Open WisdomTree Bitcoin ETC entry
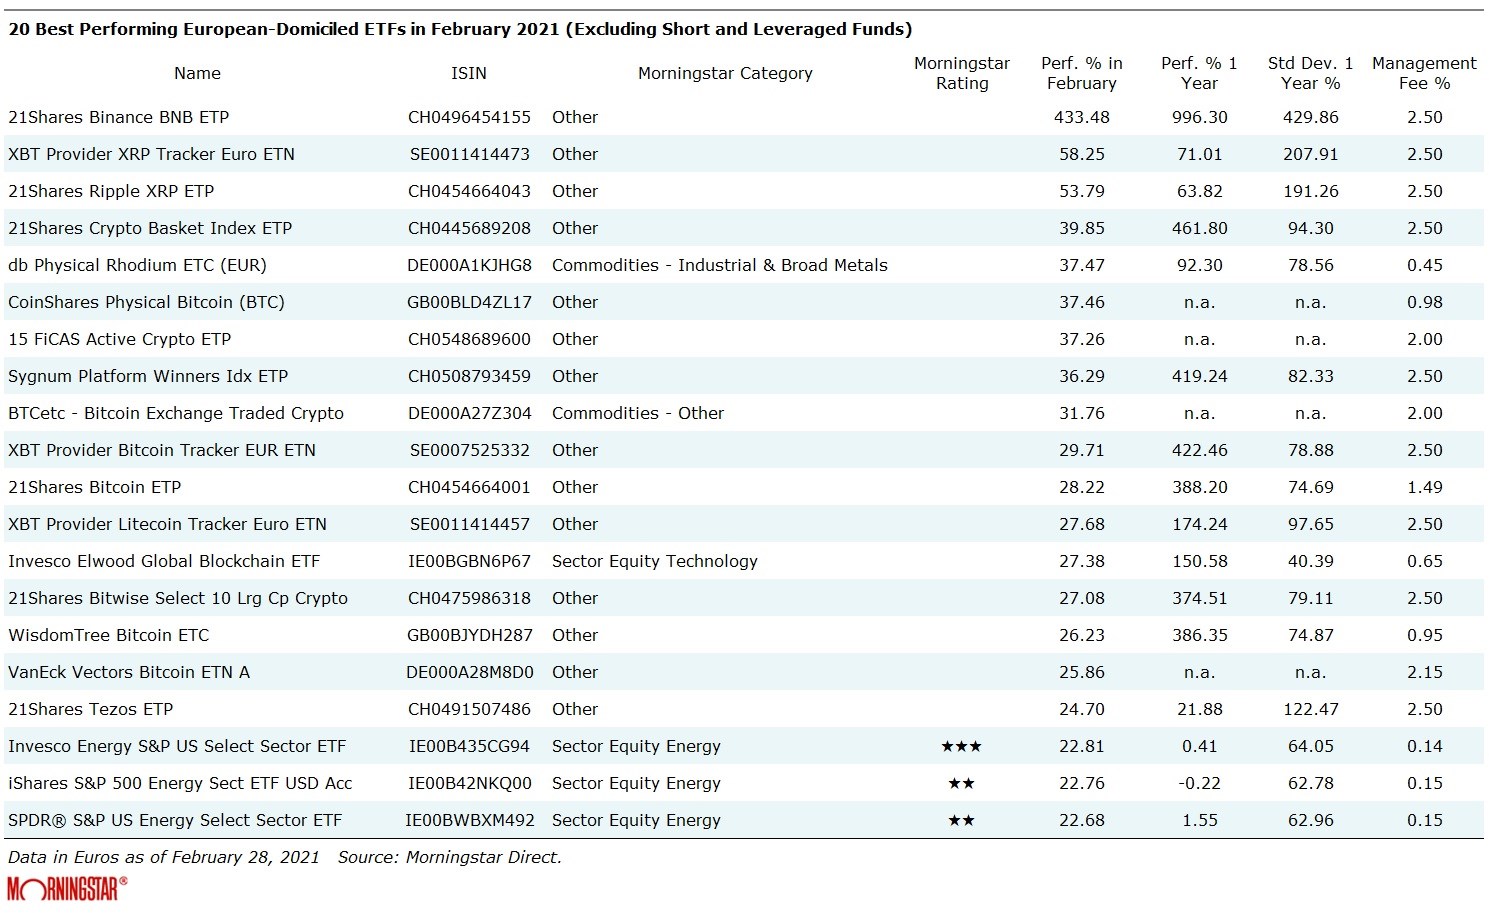 click(108, 635)
